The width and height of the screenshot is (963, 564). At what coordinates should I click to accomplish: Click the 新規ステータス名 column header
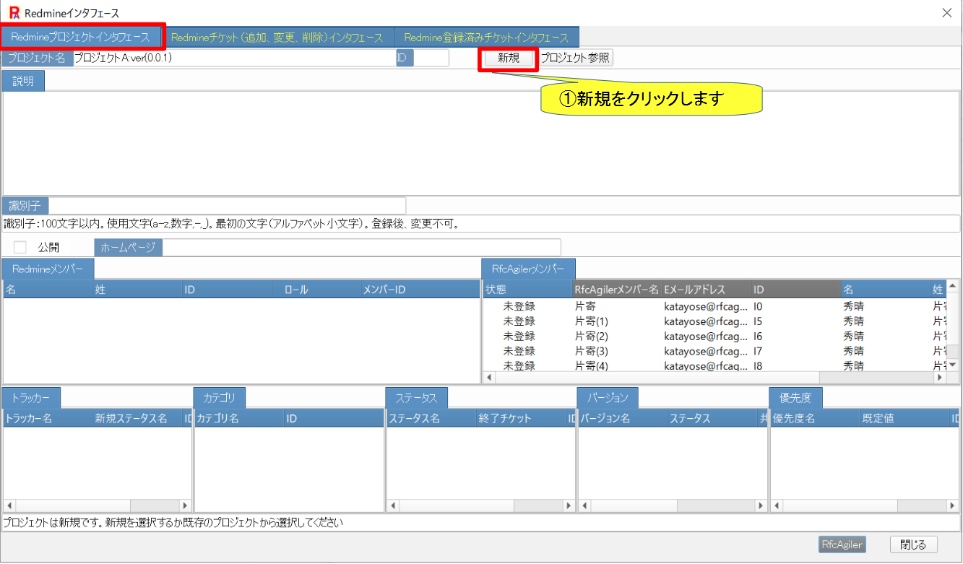point(137,418)
